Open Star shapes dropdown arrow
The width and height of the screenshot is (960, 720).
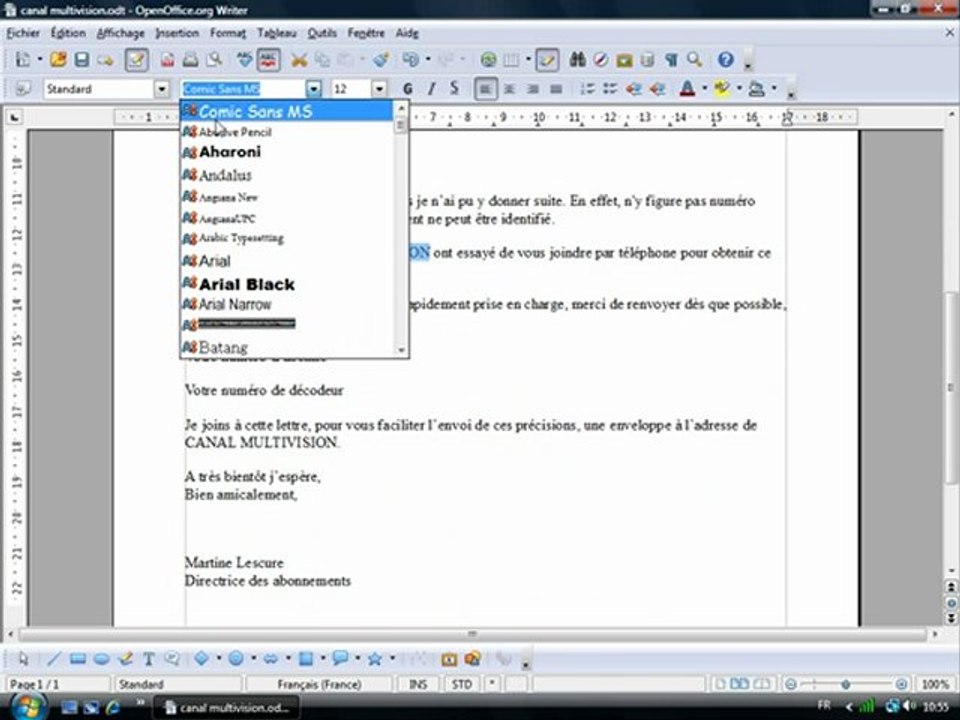(392, 659)
